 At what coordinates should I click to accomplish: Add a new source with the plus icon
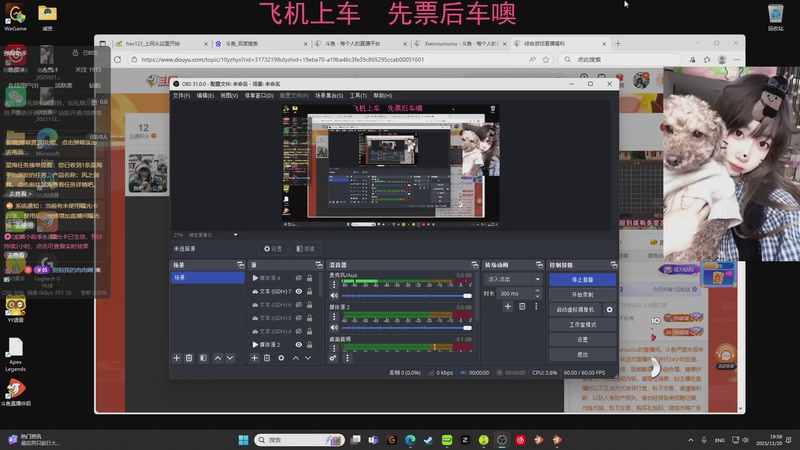254,358
